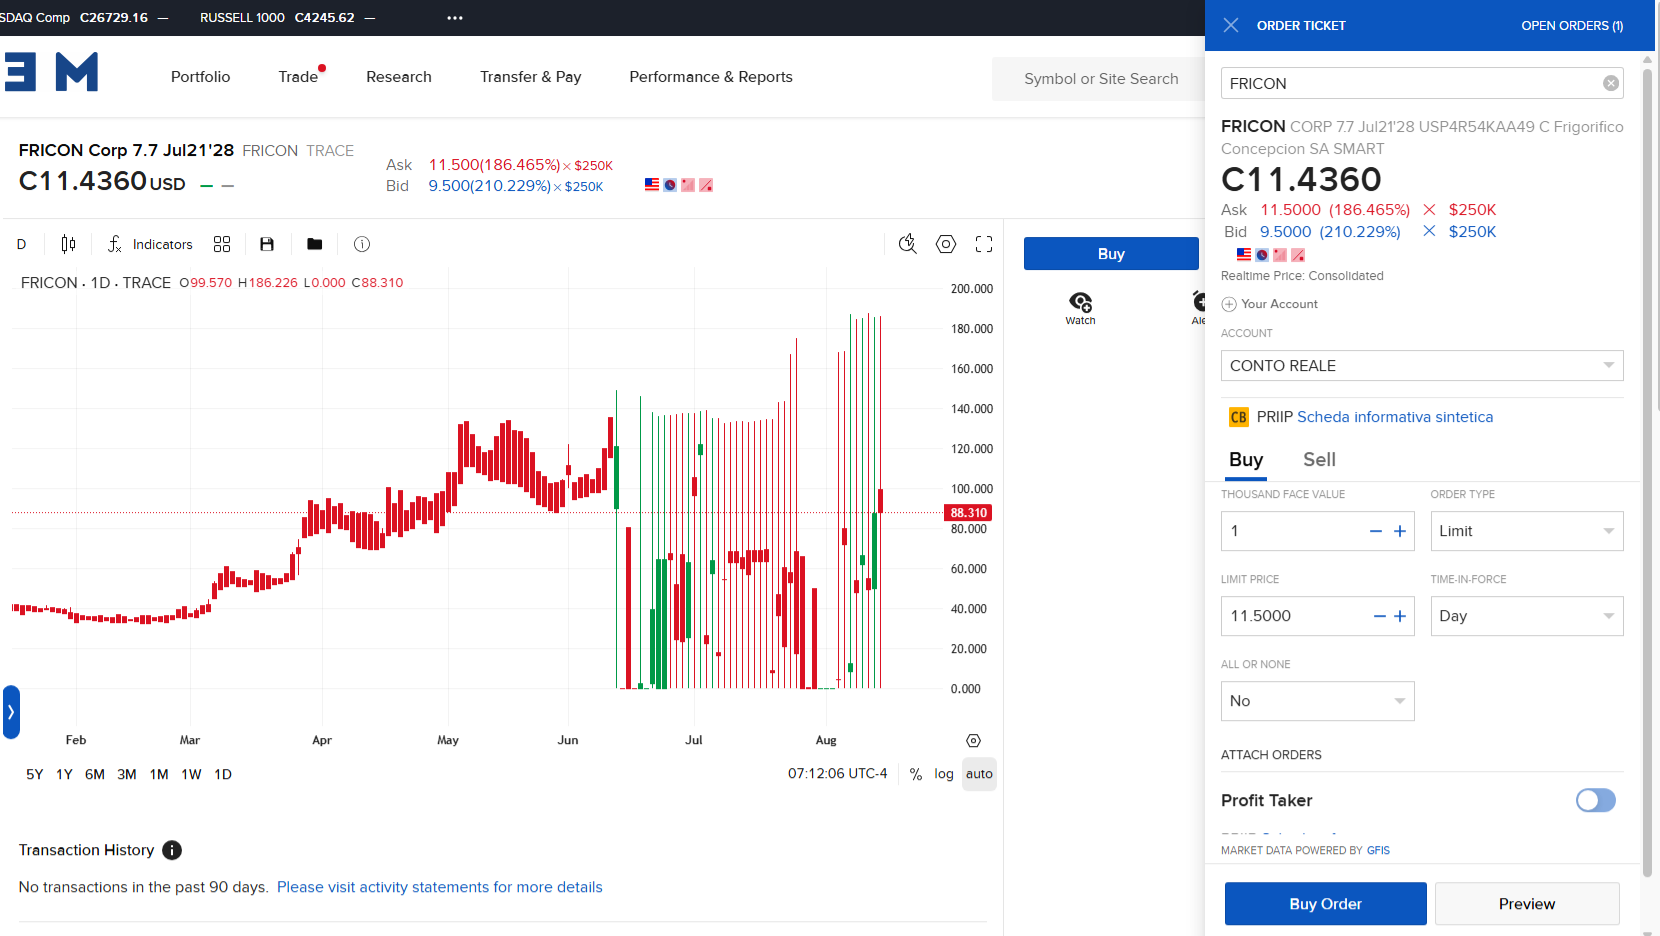Screen dimensions: 1660x936
Task: Open the chart quick search tool
Action: (908, 244)
